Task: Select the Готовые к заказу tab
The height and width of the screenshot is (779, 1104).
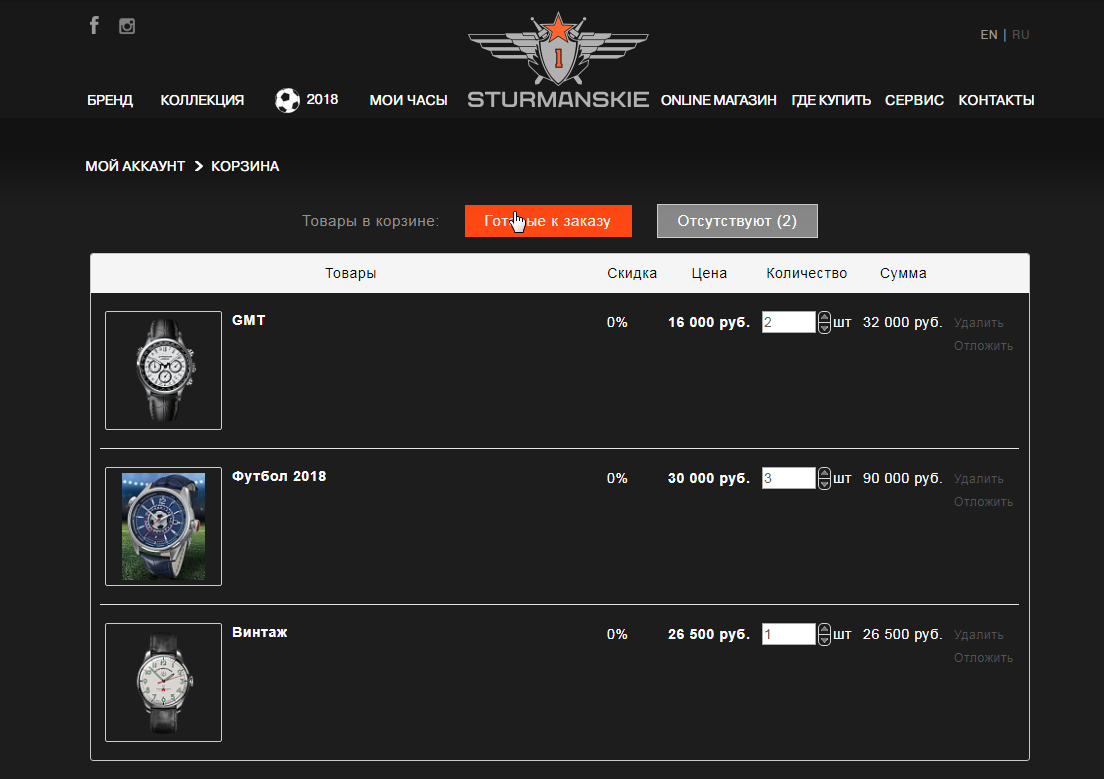Action: (x=548, y=221)
